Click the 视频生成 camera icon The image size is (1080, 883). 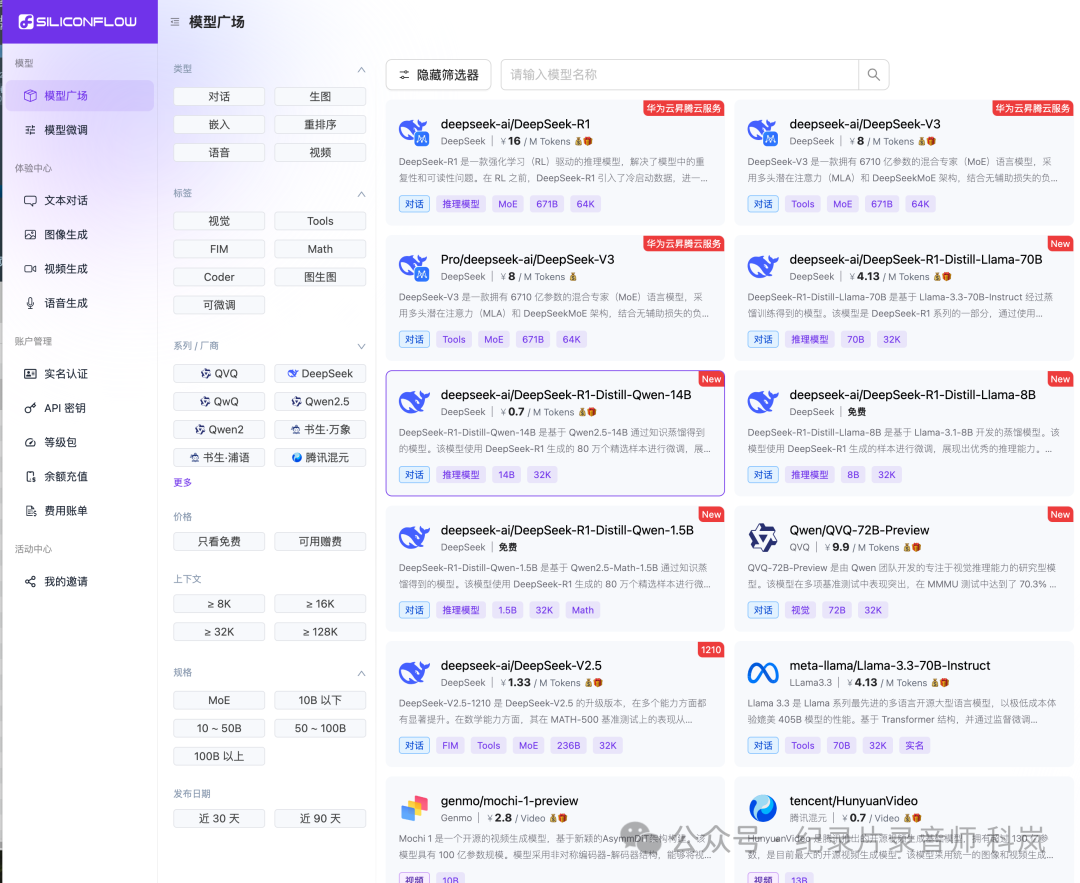tap(30, 269)
